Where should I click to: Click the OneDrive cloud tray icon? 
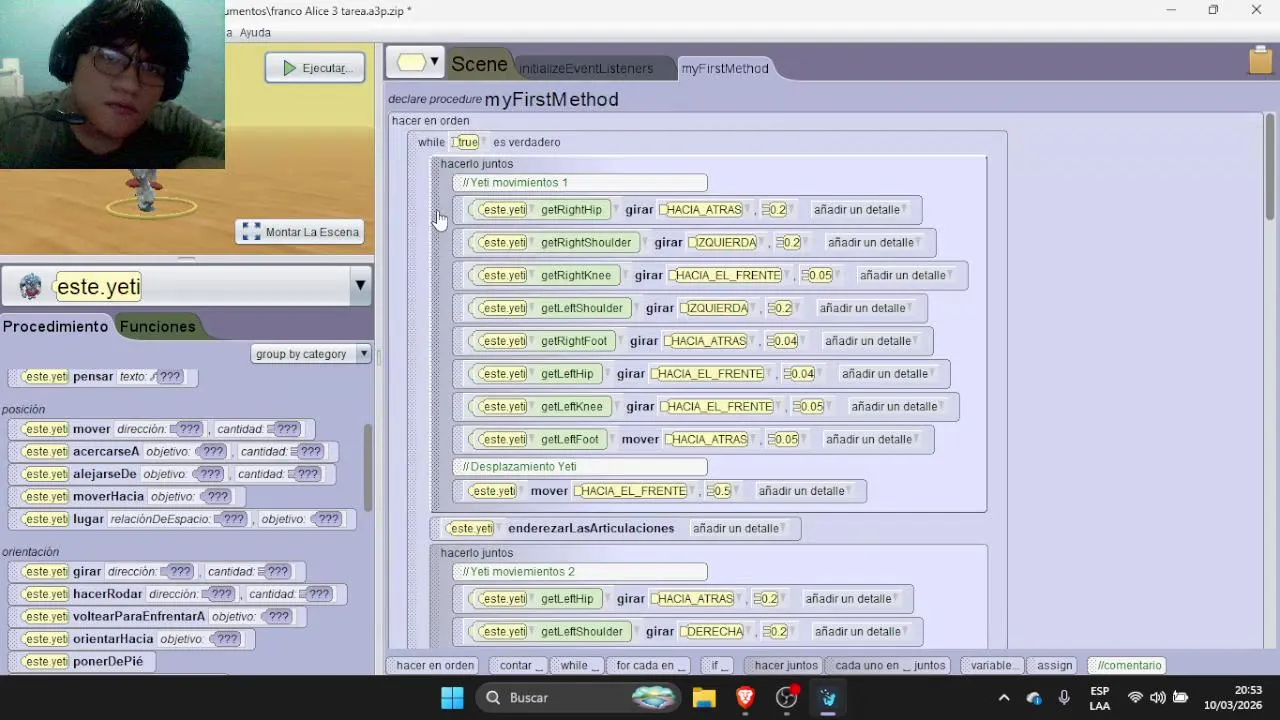pyautogui.click(x=1034, y=698)
